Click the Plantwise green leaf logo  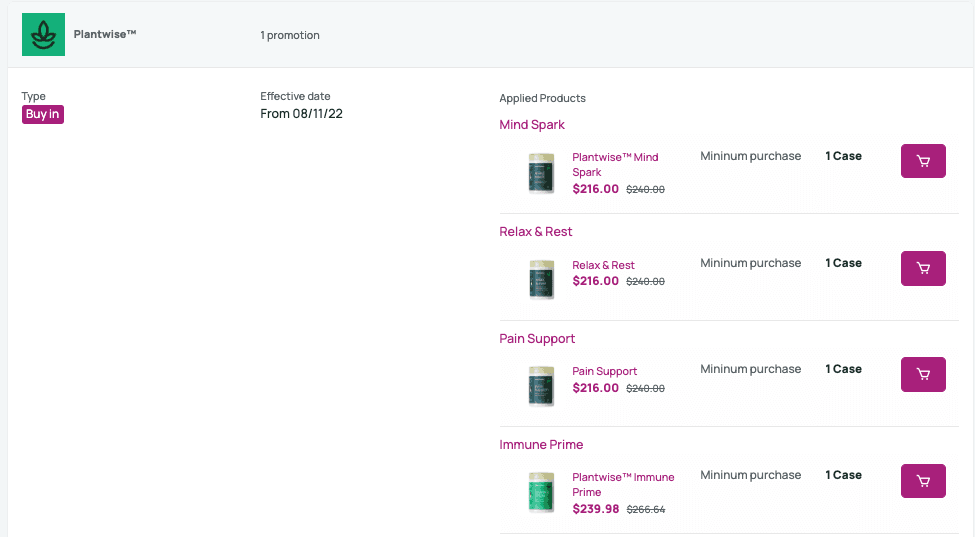pyautogui.click(x=44, y=35)
